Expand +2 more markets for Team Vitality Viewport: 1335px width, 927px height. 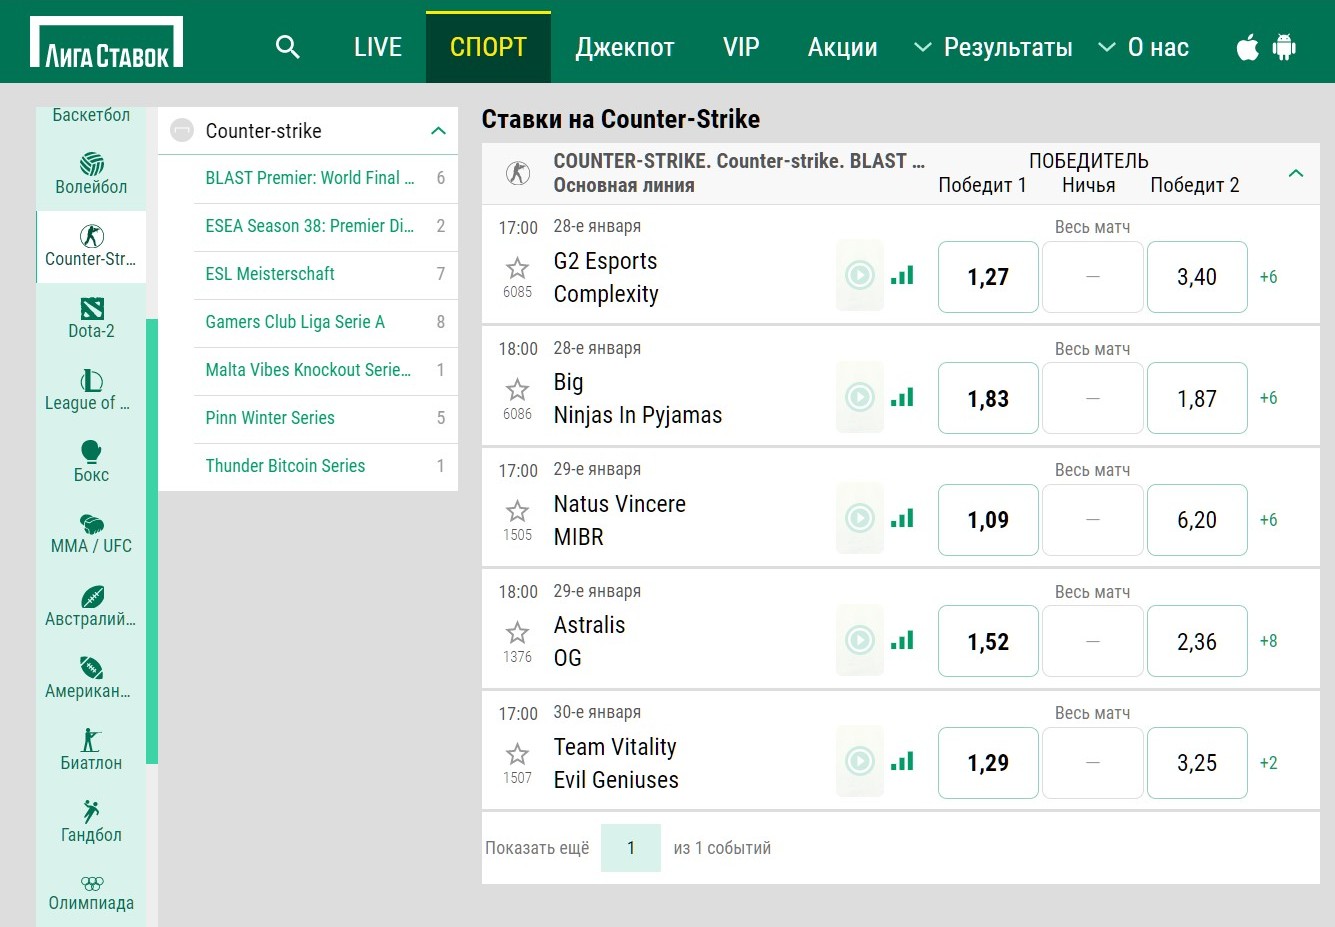pos(1269,763)
